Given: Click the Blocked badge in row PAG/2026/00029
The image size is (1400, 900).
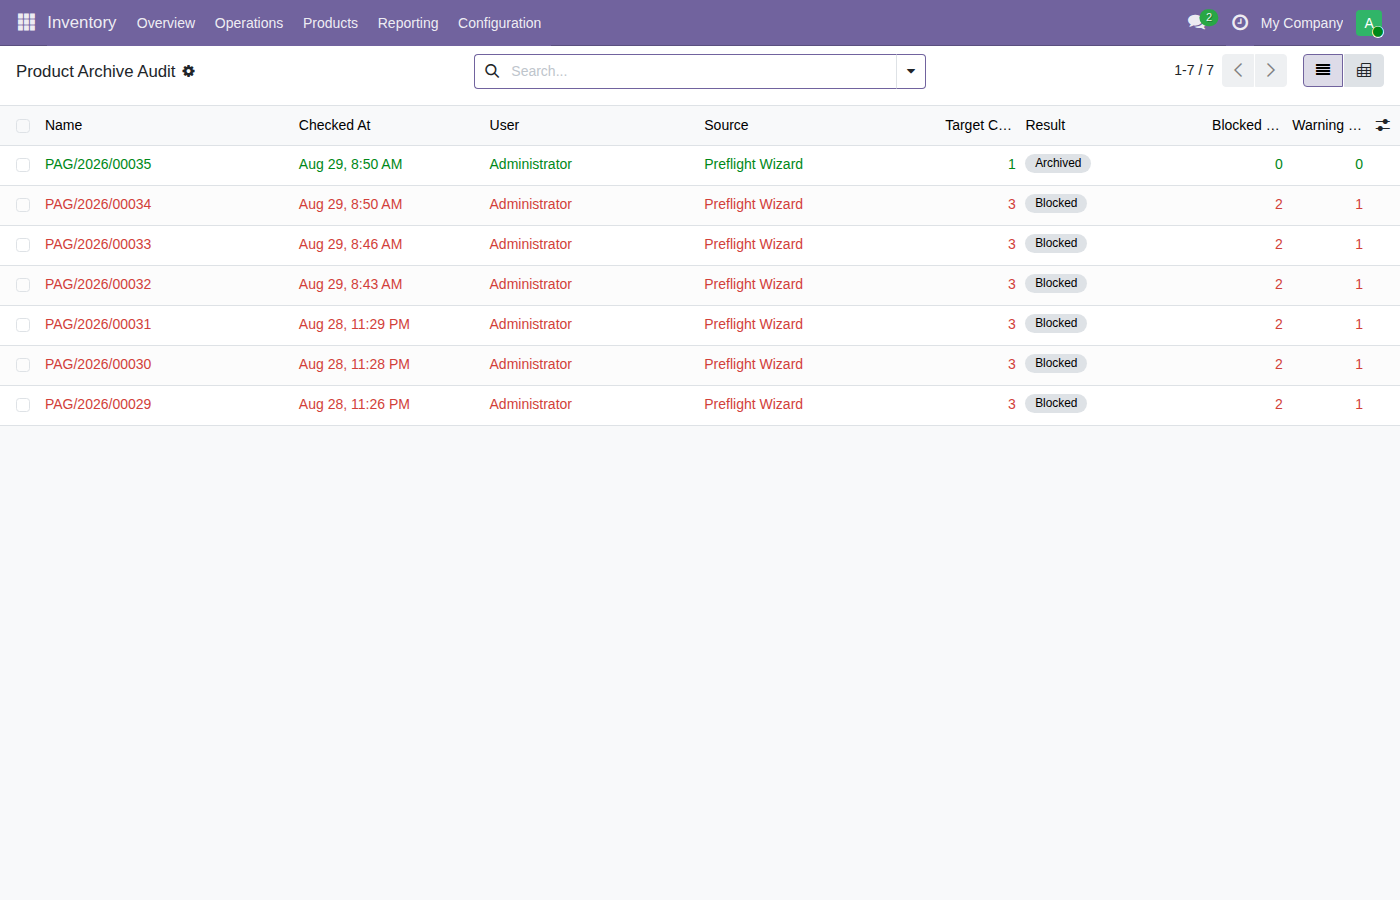Looking at the screenshot, I should [x=1056, y=403].
